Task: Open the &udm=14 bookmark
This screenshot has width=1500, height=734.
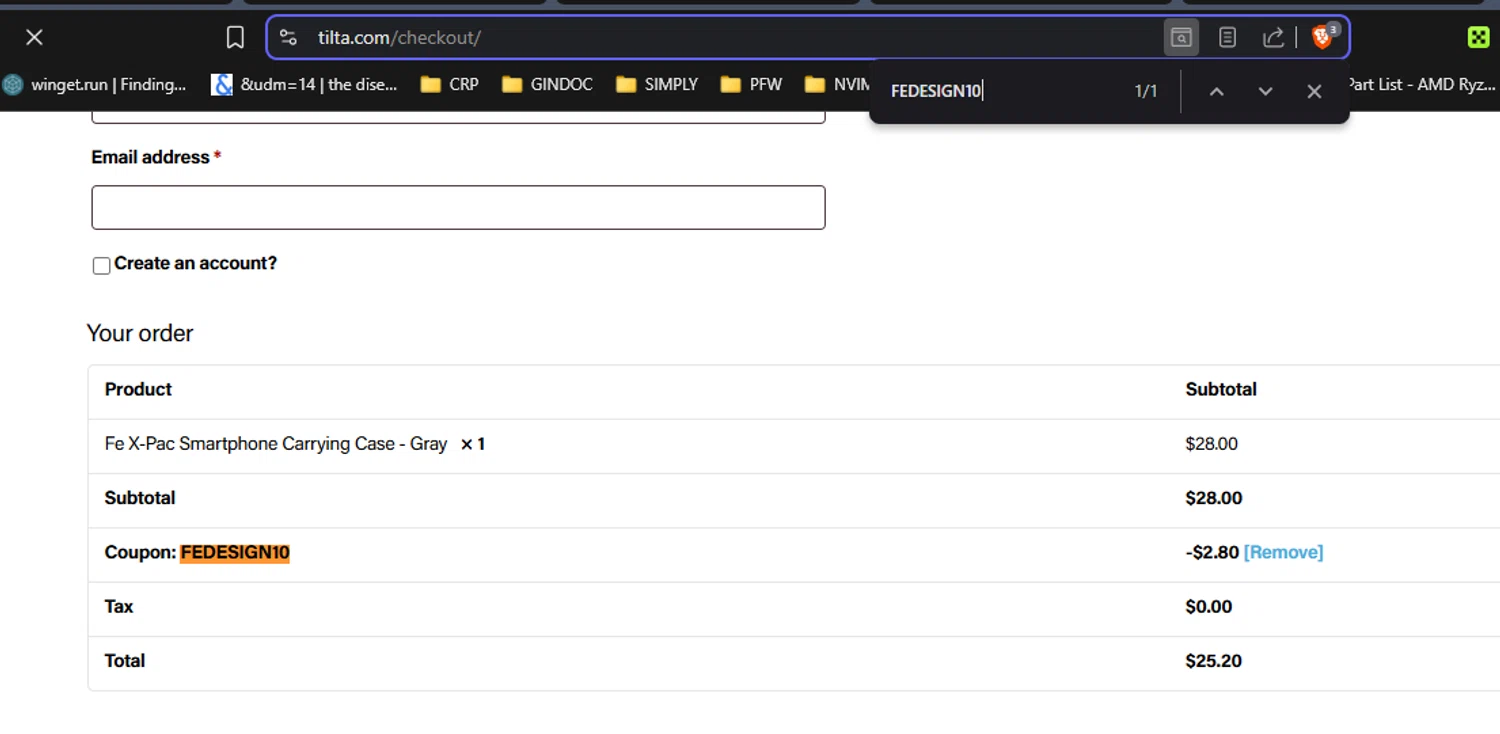Action: (x=305, y=85)
